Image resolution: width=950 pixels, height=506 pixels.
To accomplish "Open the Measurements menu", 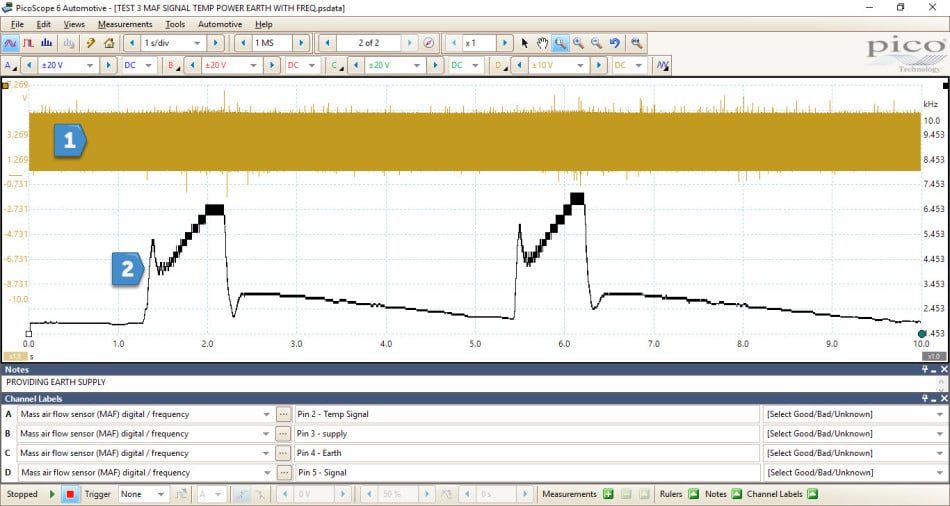I will coord(125,24).
